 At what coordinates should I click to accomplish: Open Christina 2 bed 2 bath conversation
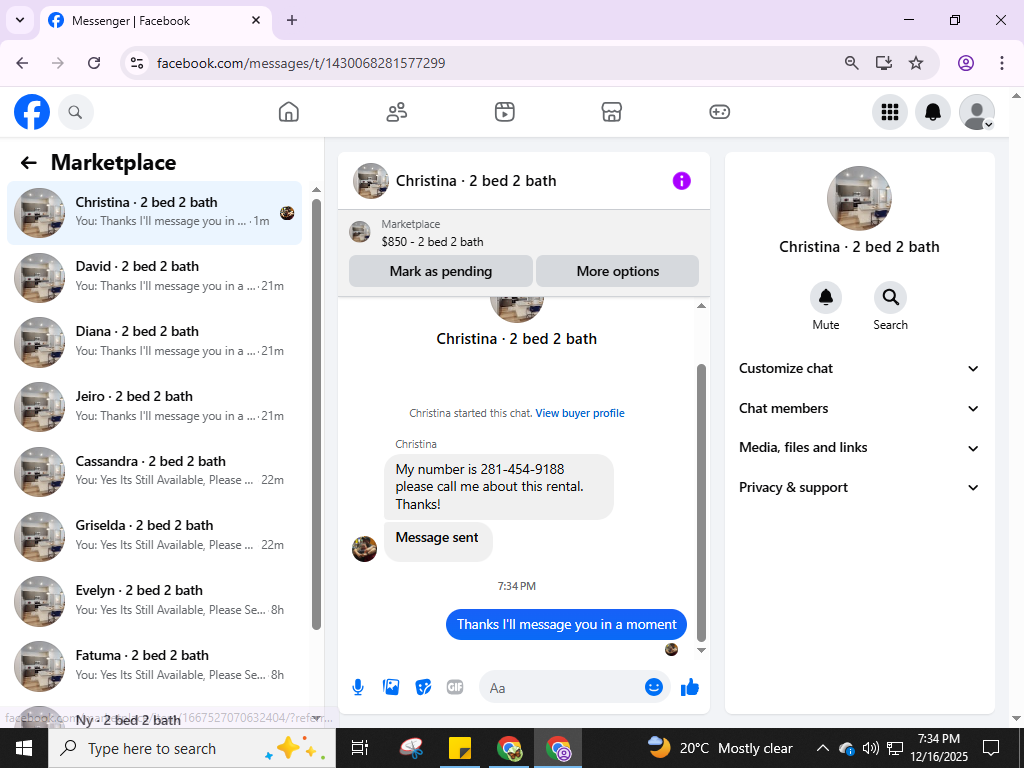point(154,213)
